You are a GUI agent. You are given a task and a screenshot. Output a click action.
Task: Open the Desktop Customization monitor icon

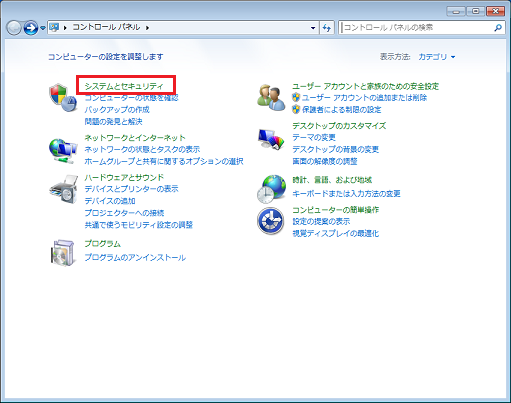(271, 139)
